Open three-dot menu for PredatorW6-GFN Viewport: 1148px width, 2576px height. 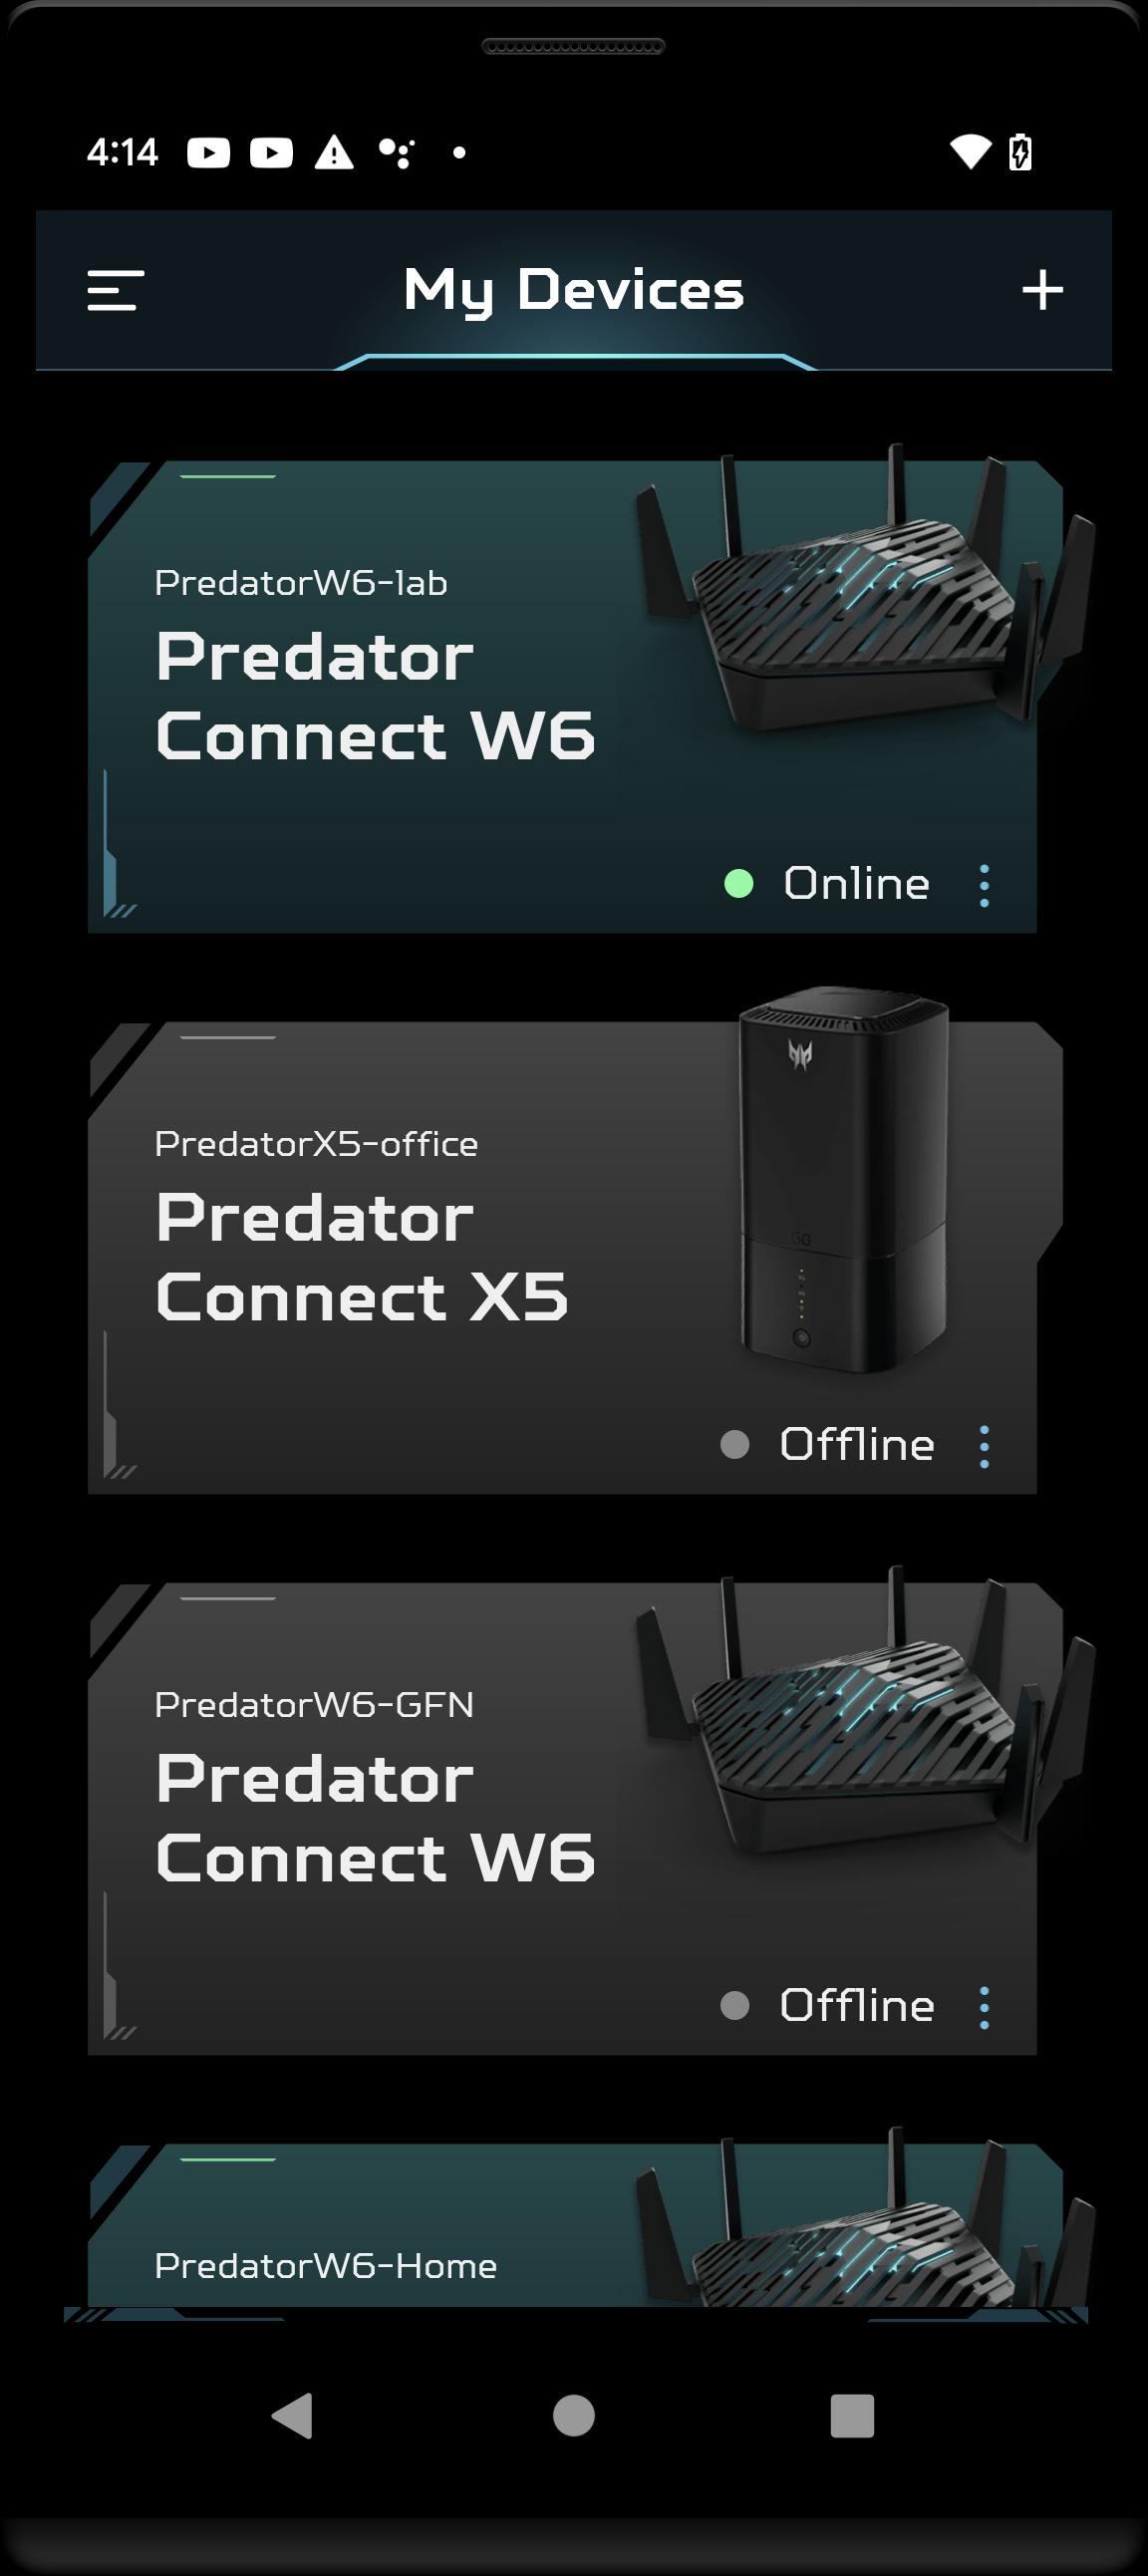[x=984, y=2007]
